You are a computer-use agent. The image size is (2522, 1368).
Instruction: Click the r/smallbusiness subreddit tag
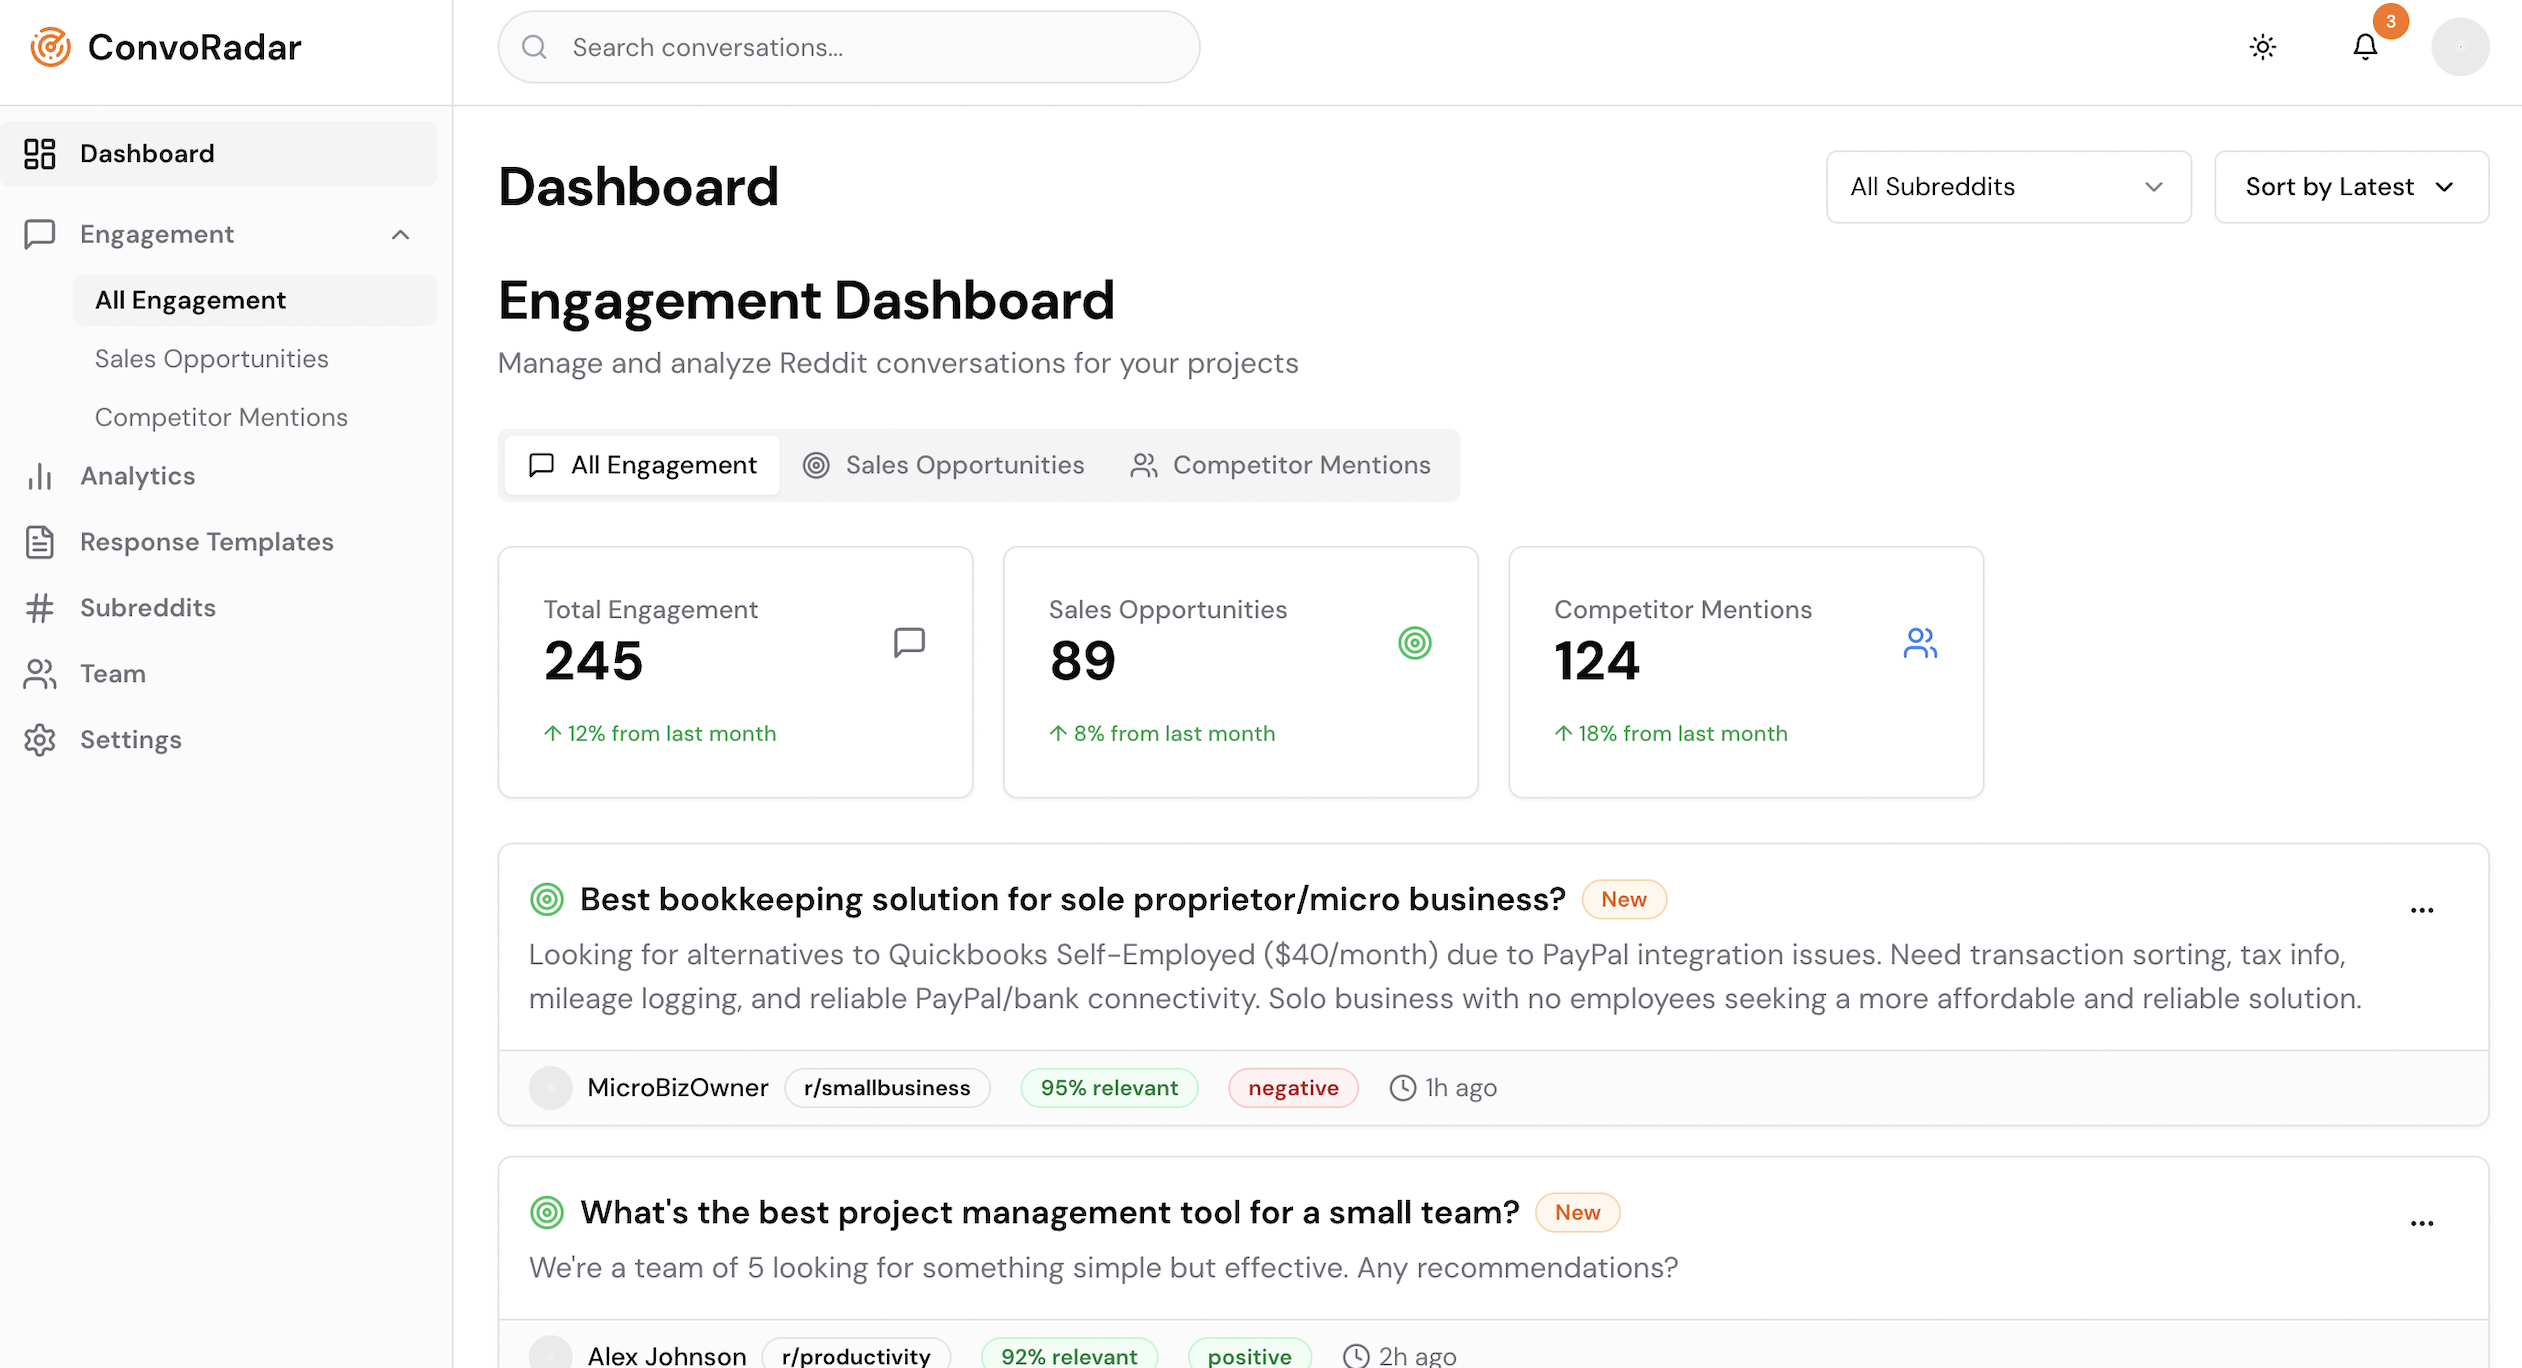[x=886, y=1088]
